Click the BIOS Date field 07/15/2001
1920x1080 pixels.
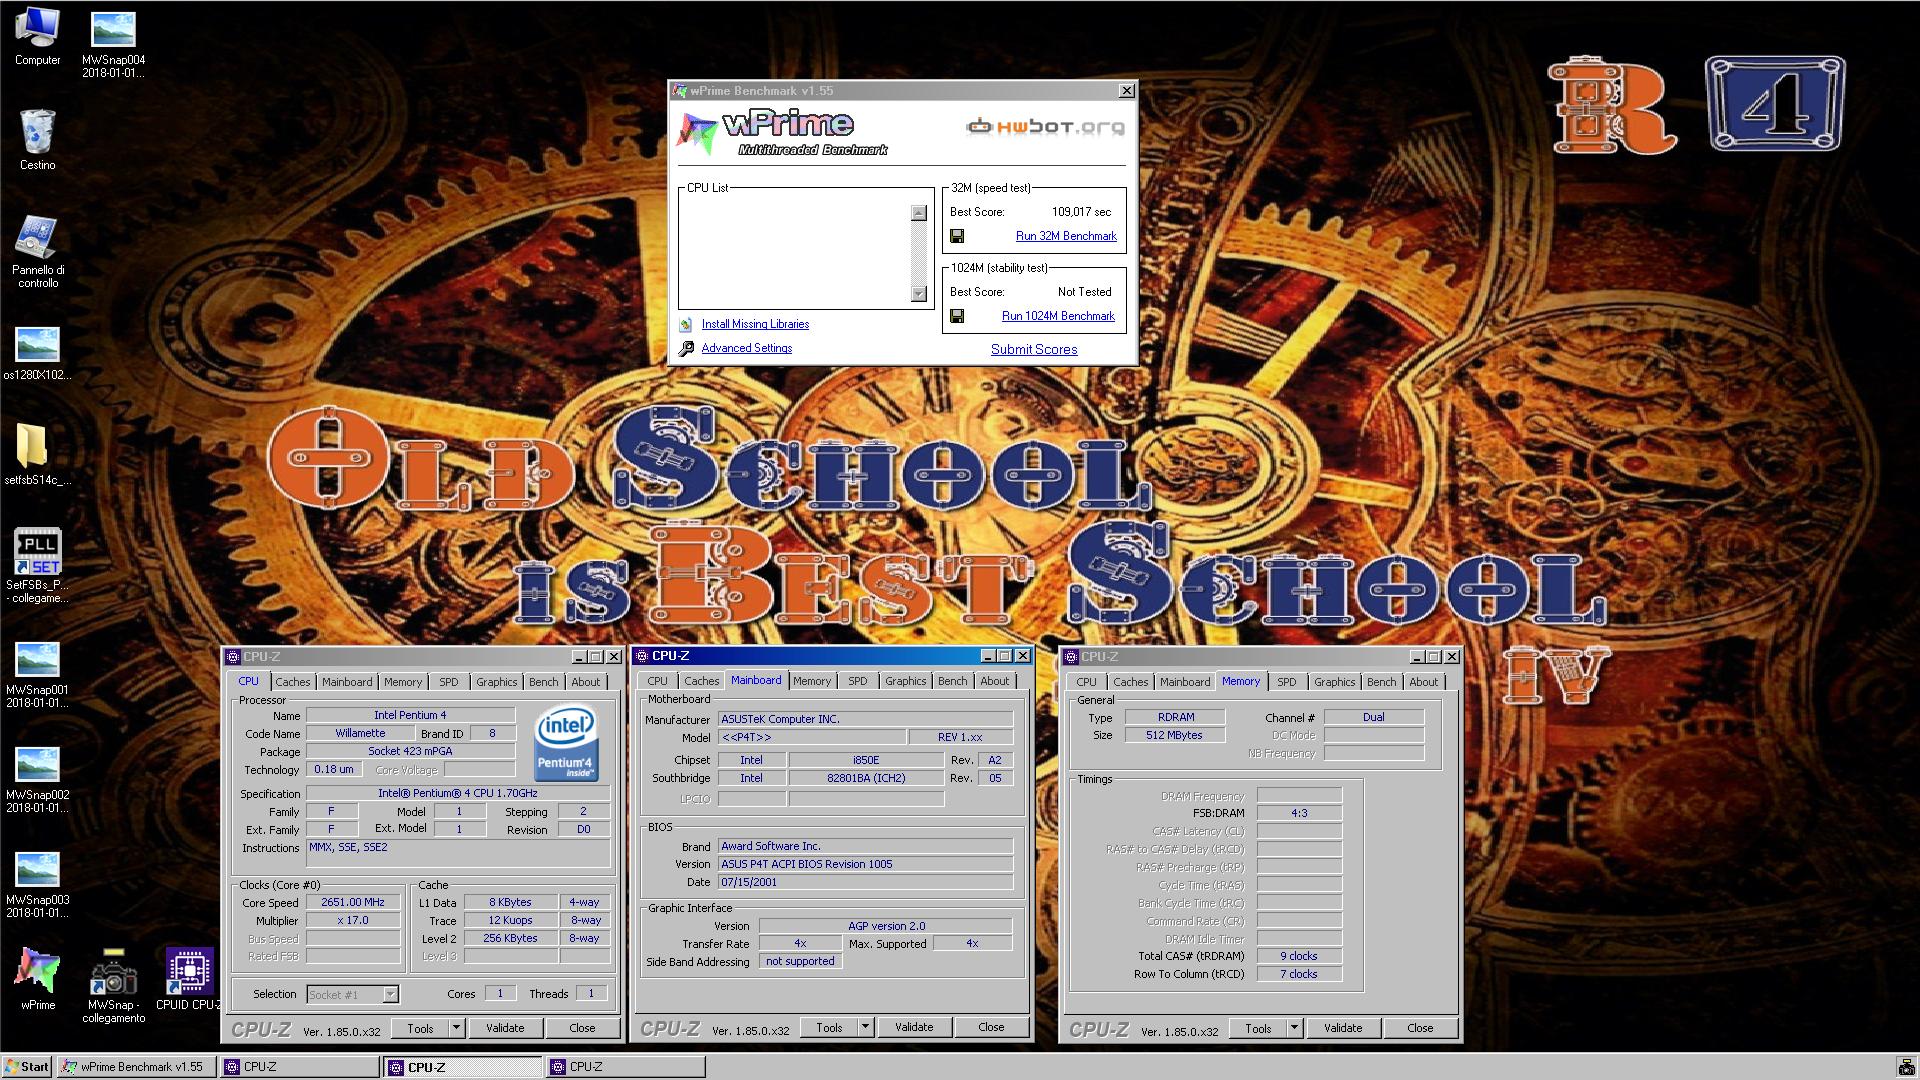point(865,882)
